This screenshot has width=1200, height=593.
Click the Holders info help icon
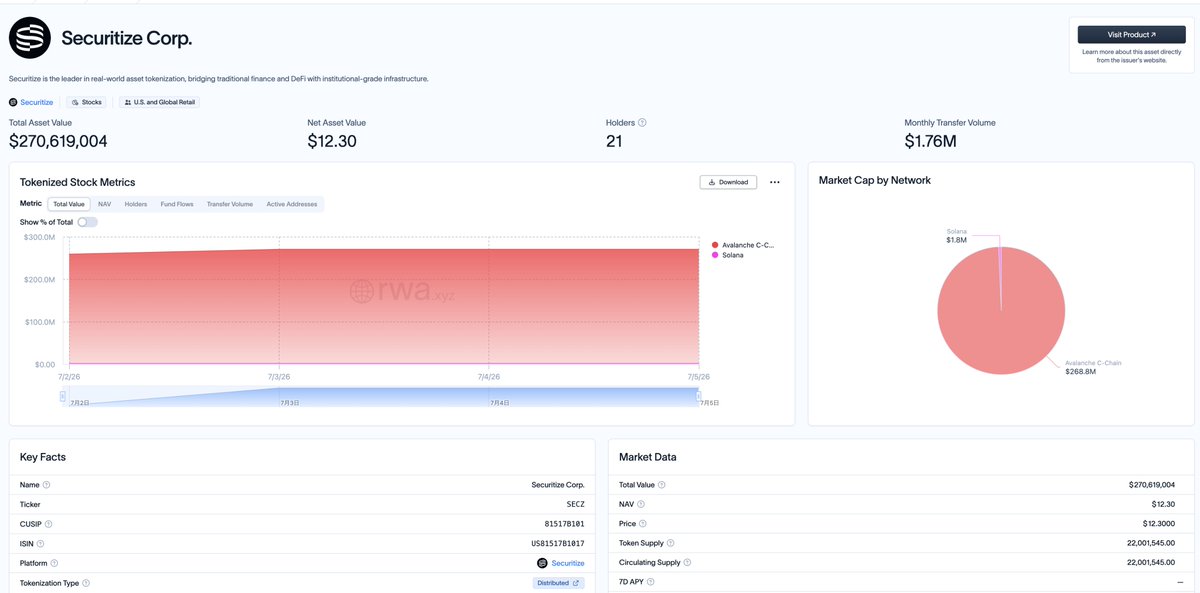point(642,123)
